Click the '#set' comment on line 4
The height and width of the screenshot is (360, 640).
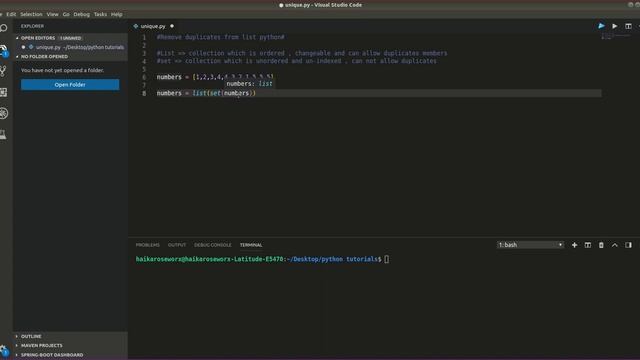click(x=296, y=61)
